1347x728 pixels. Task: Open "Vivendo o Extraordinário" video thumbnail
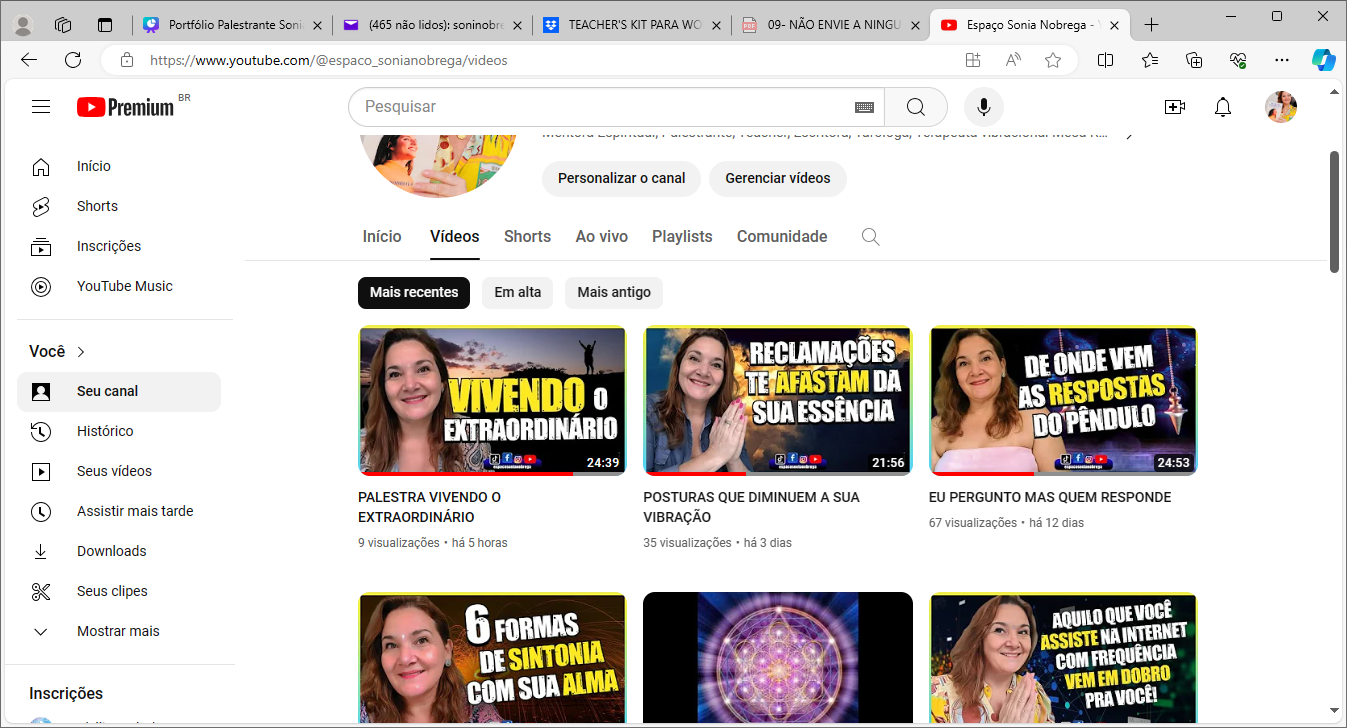(x=492, y=400)
